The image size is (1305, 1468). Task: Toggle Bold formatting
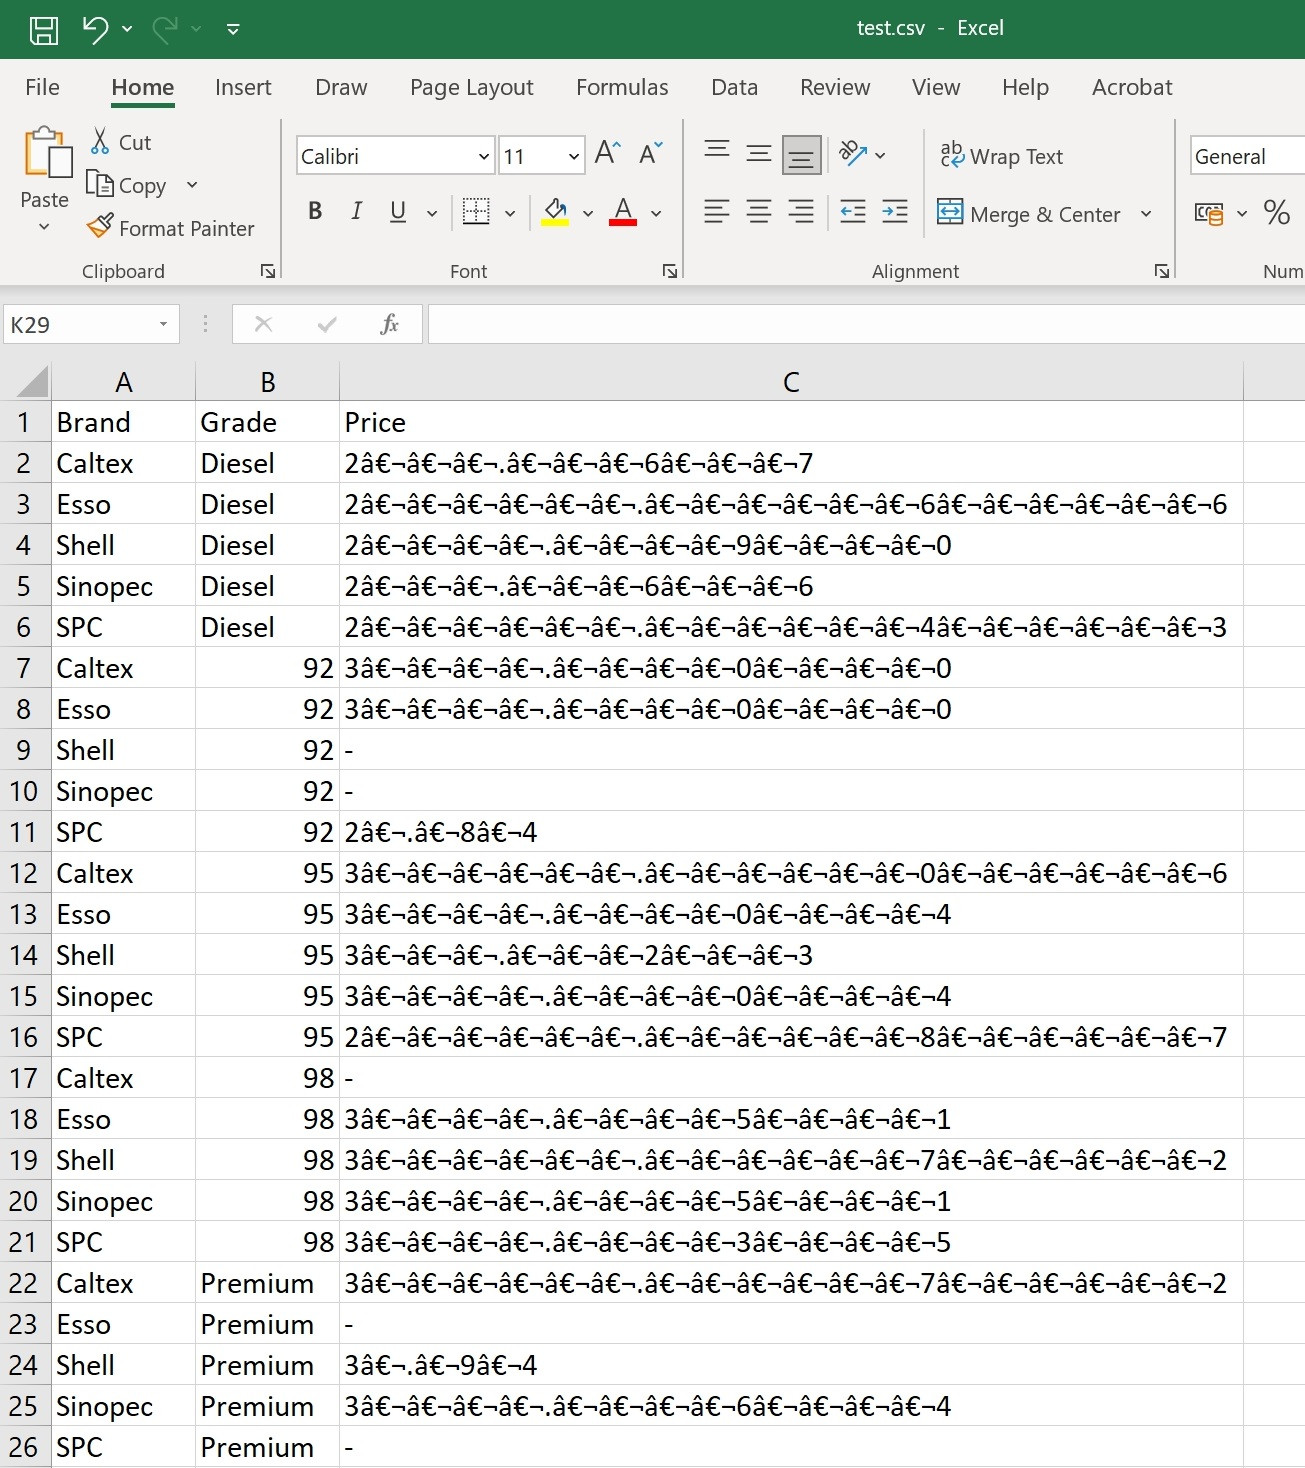point(315,211)
